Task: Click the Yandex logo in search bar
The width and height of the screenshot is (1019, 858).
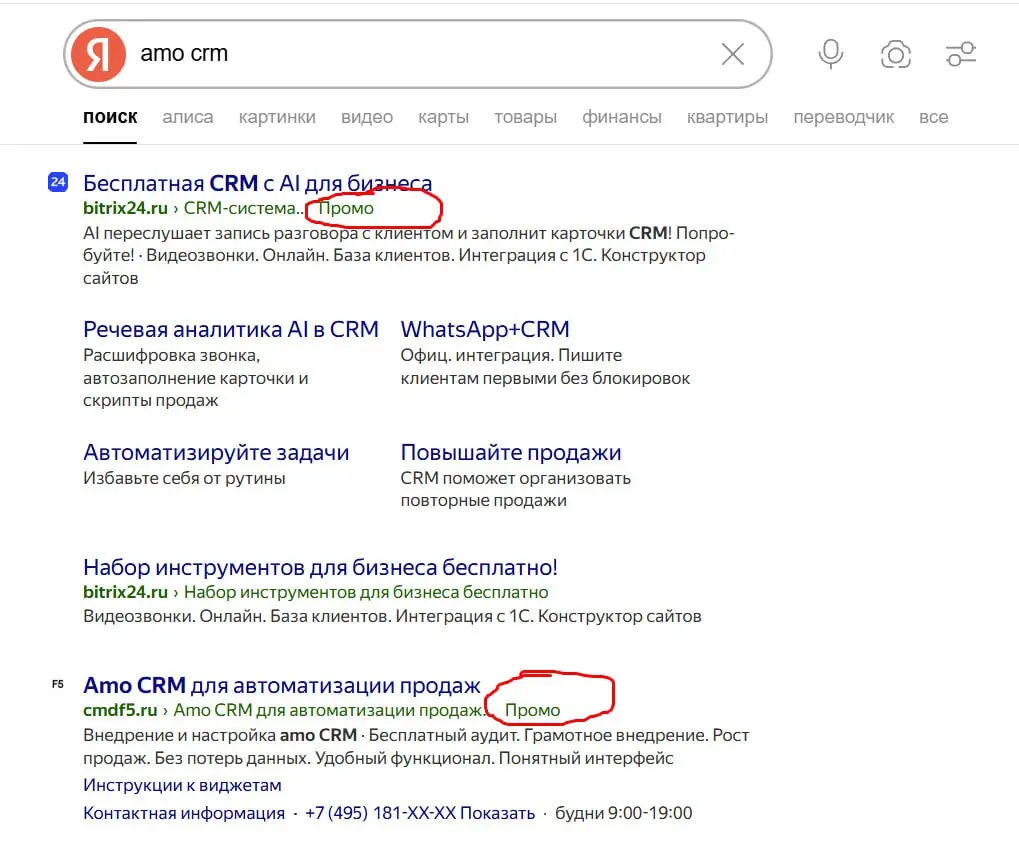Action: tap(98, 54)
